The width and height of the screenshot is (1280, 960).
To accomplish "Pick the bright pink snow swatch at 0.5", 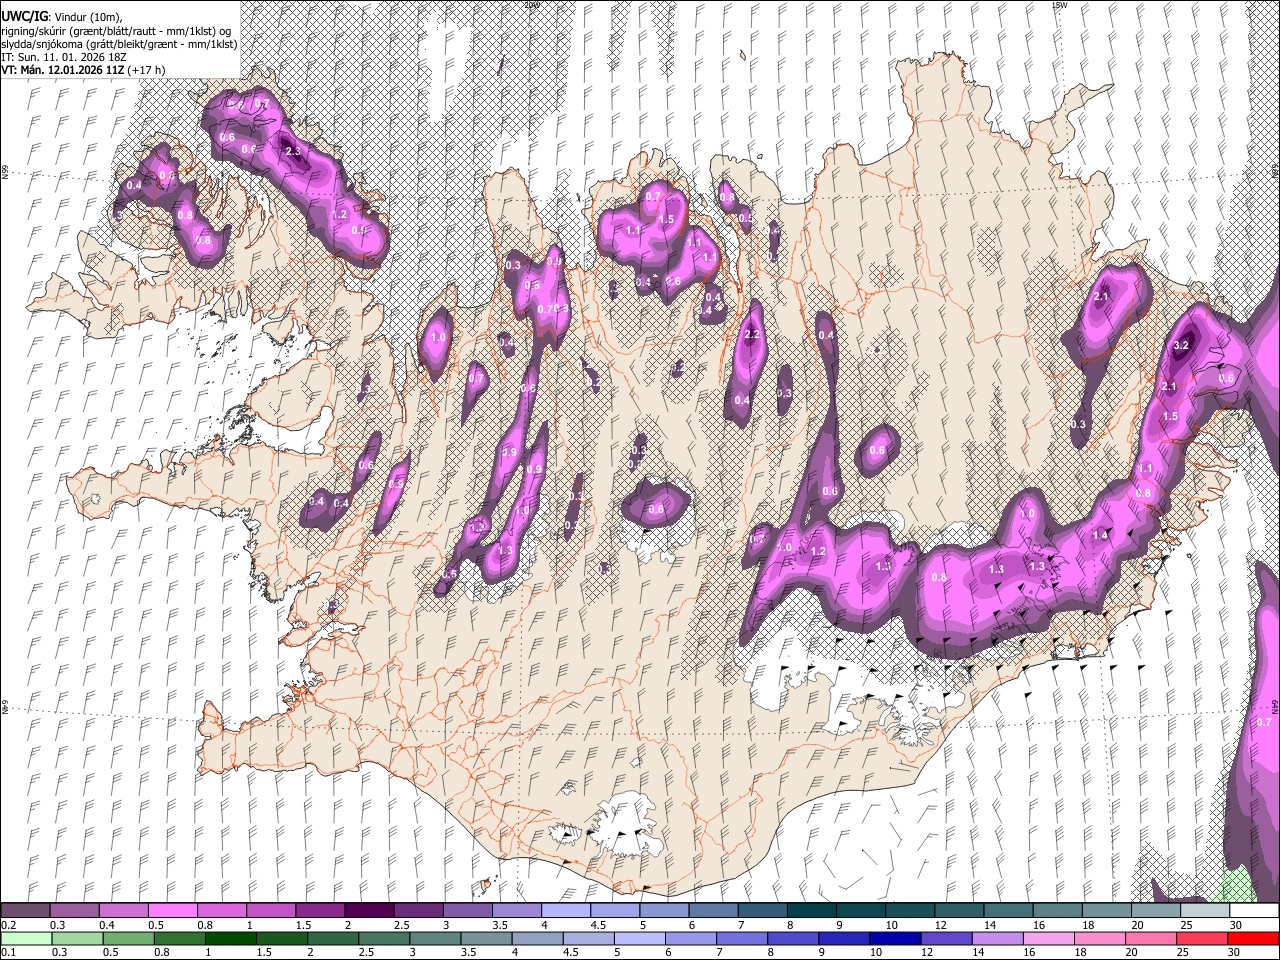I will pos(172,911).
